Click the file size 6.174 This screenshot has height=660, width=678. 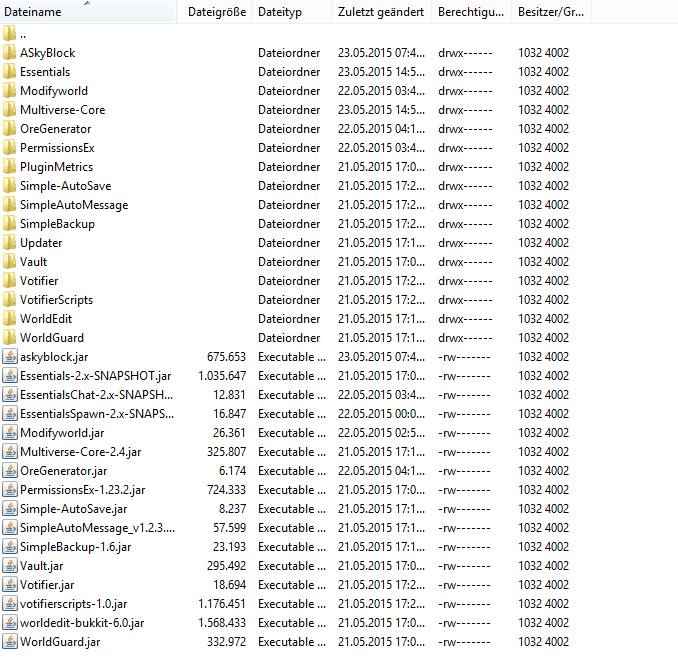click(x=233, y=471)
